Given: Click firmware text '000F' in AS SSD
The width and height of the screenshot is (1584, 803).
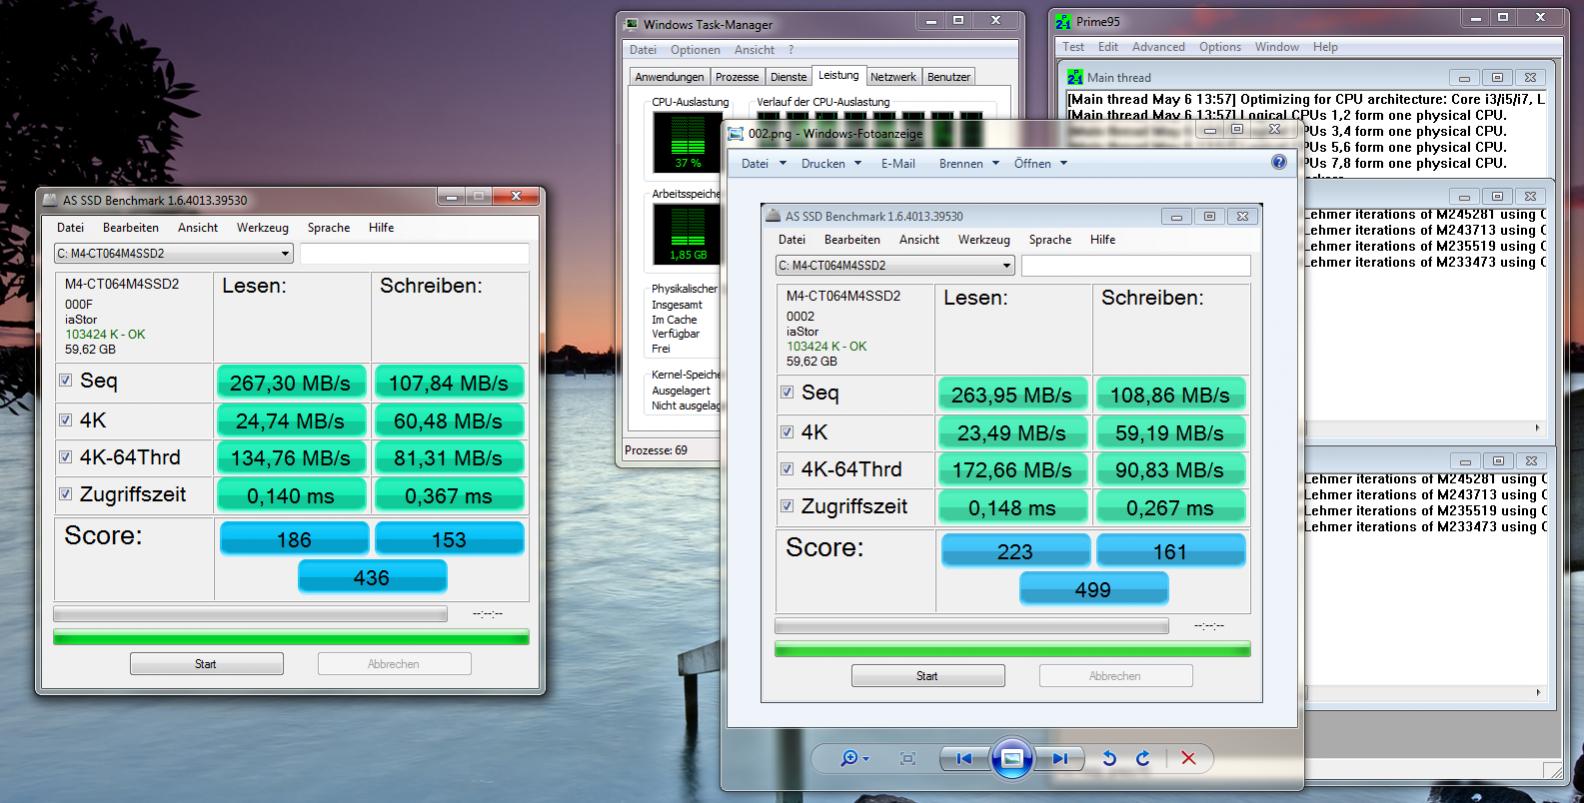Looking at the screenshot, I should pos(79,304).
